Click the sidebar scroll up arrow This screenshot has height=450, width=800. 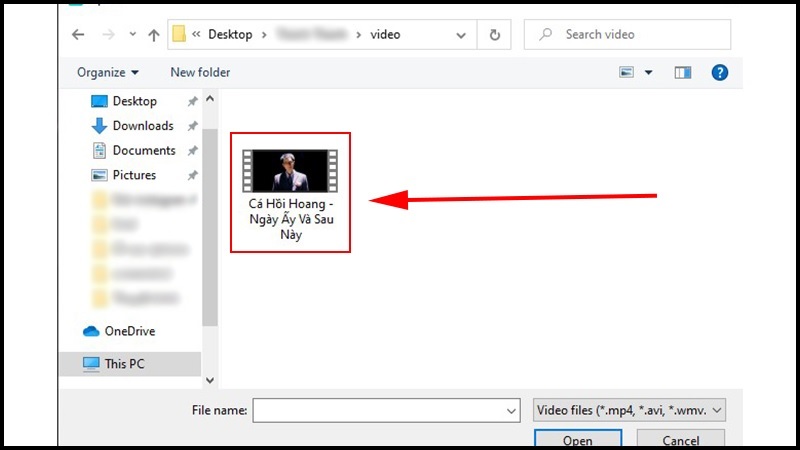click(x=210, y=99)
